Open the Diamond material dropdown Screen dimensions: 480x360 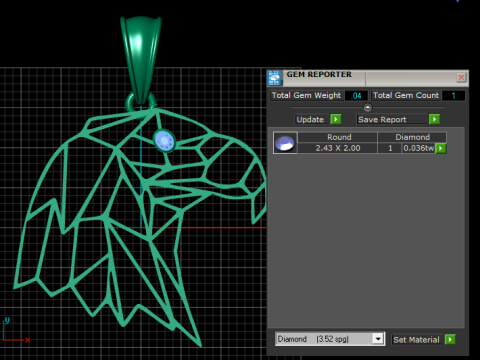tap(378, 339)
